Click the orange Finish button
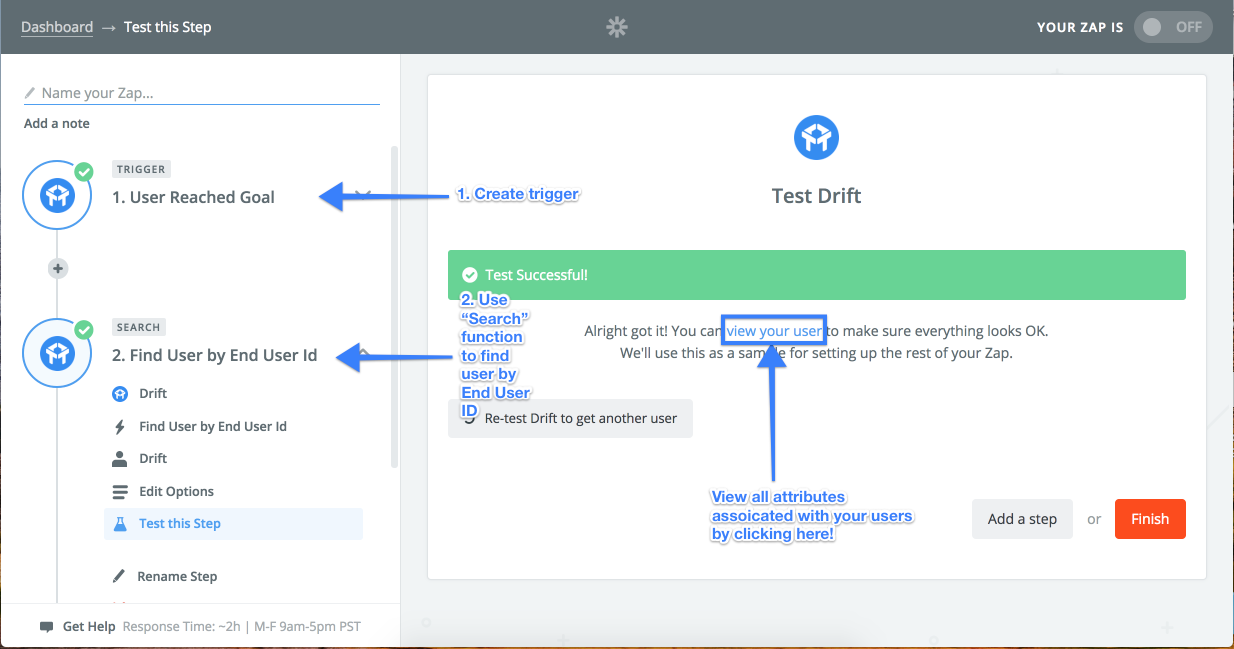Image resolution: width=1234 pixels, height=649 pixels. 1150,519
